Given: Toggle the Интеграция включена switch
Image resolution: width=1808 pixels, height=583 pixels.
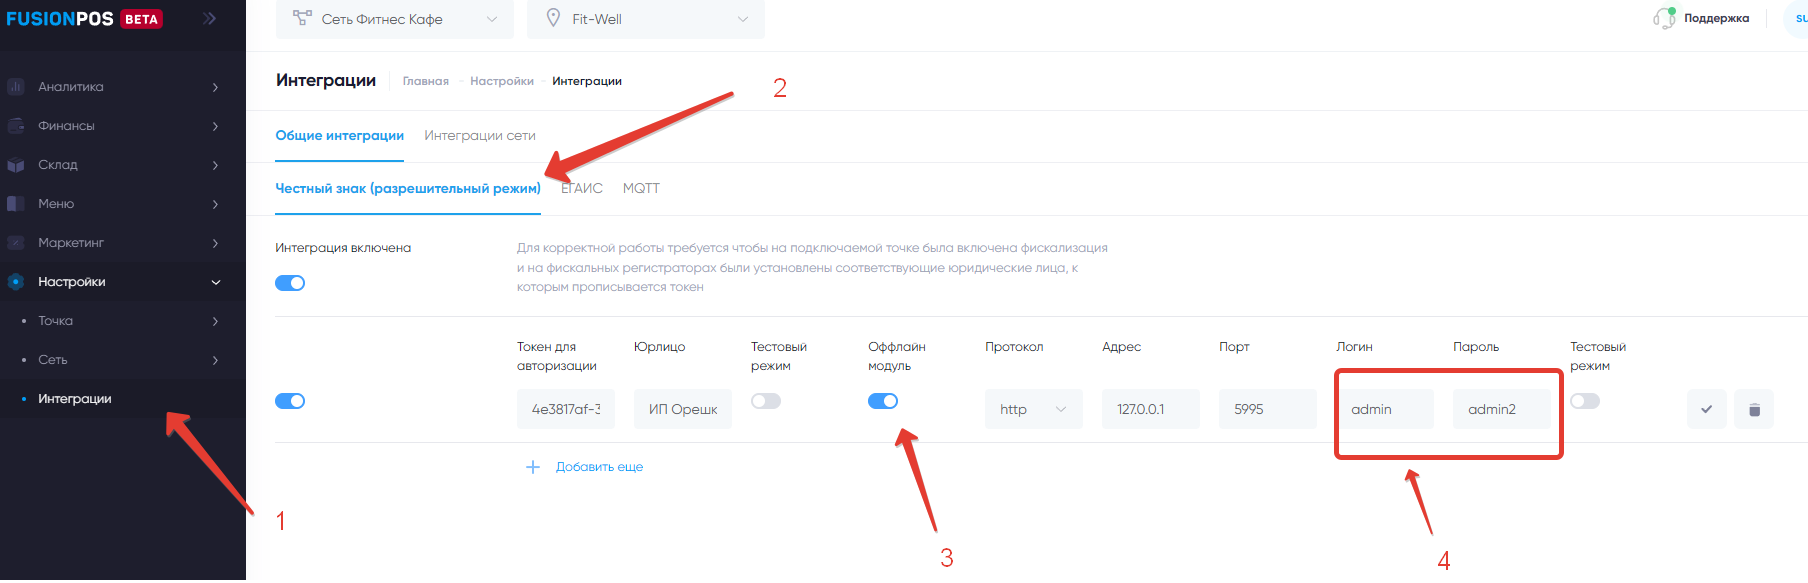Looking at the screenshot, I should [x=290, y=283].
